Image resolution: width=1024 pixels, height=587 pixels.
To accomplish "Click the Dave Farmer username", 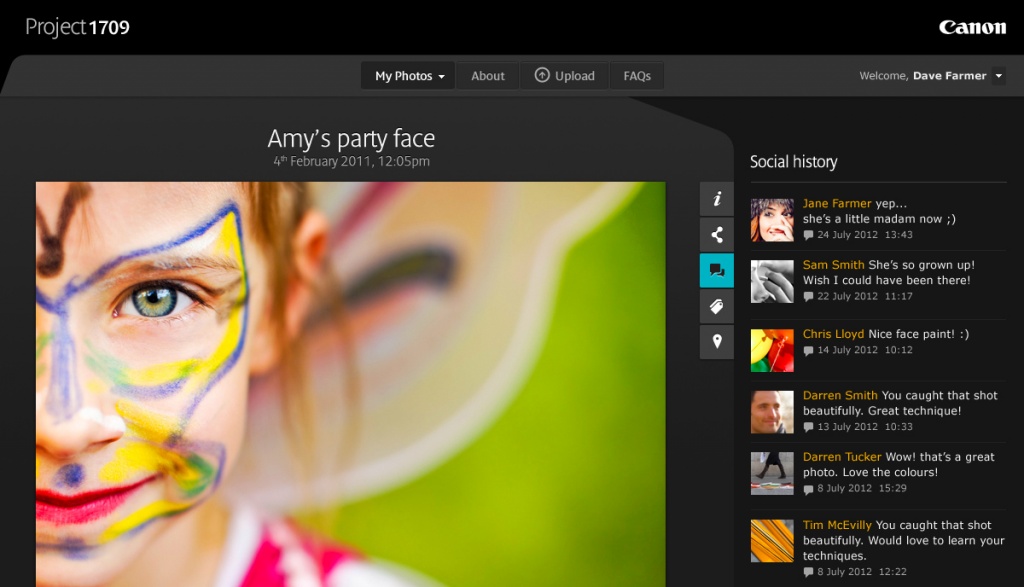I will point(950,76).
